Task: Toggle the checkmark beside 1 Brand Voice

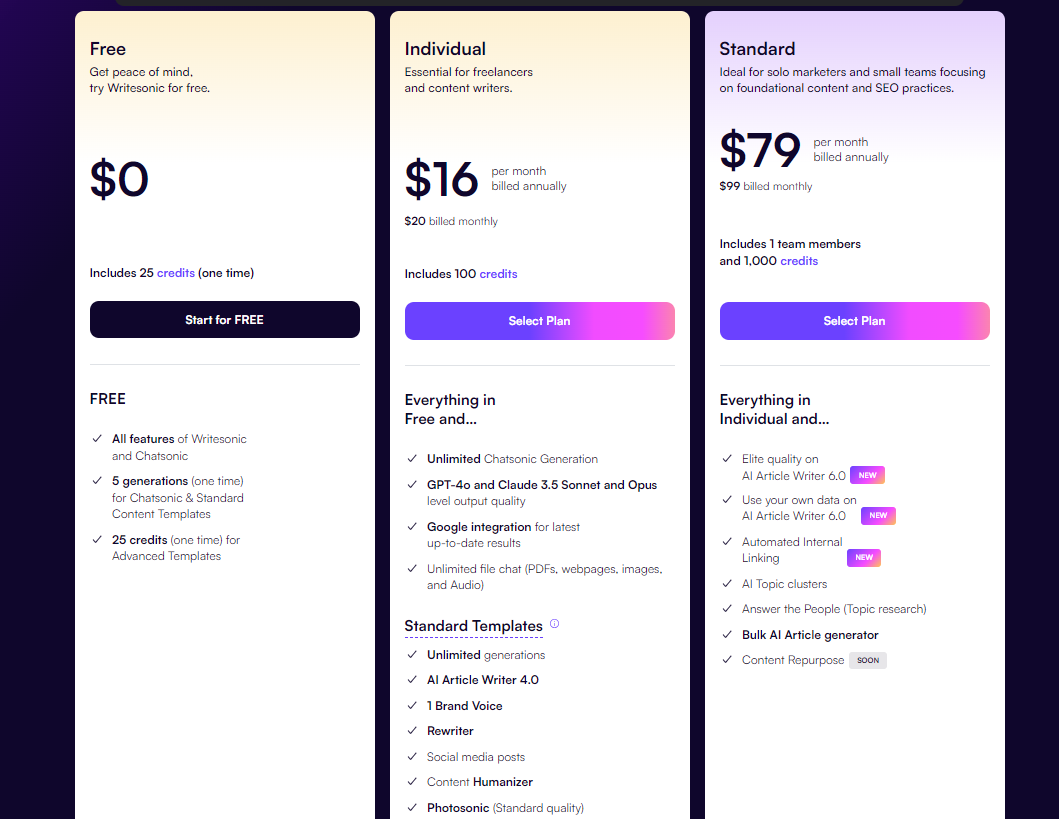Action: [x=411, y=705]
